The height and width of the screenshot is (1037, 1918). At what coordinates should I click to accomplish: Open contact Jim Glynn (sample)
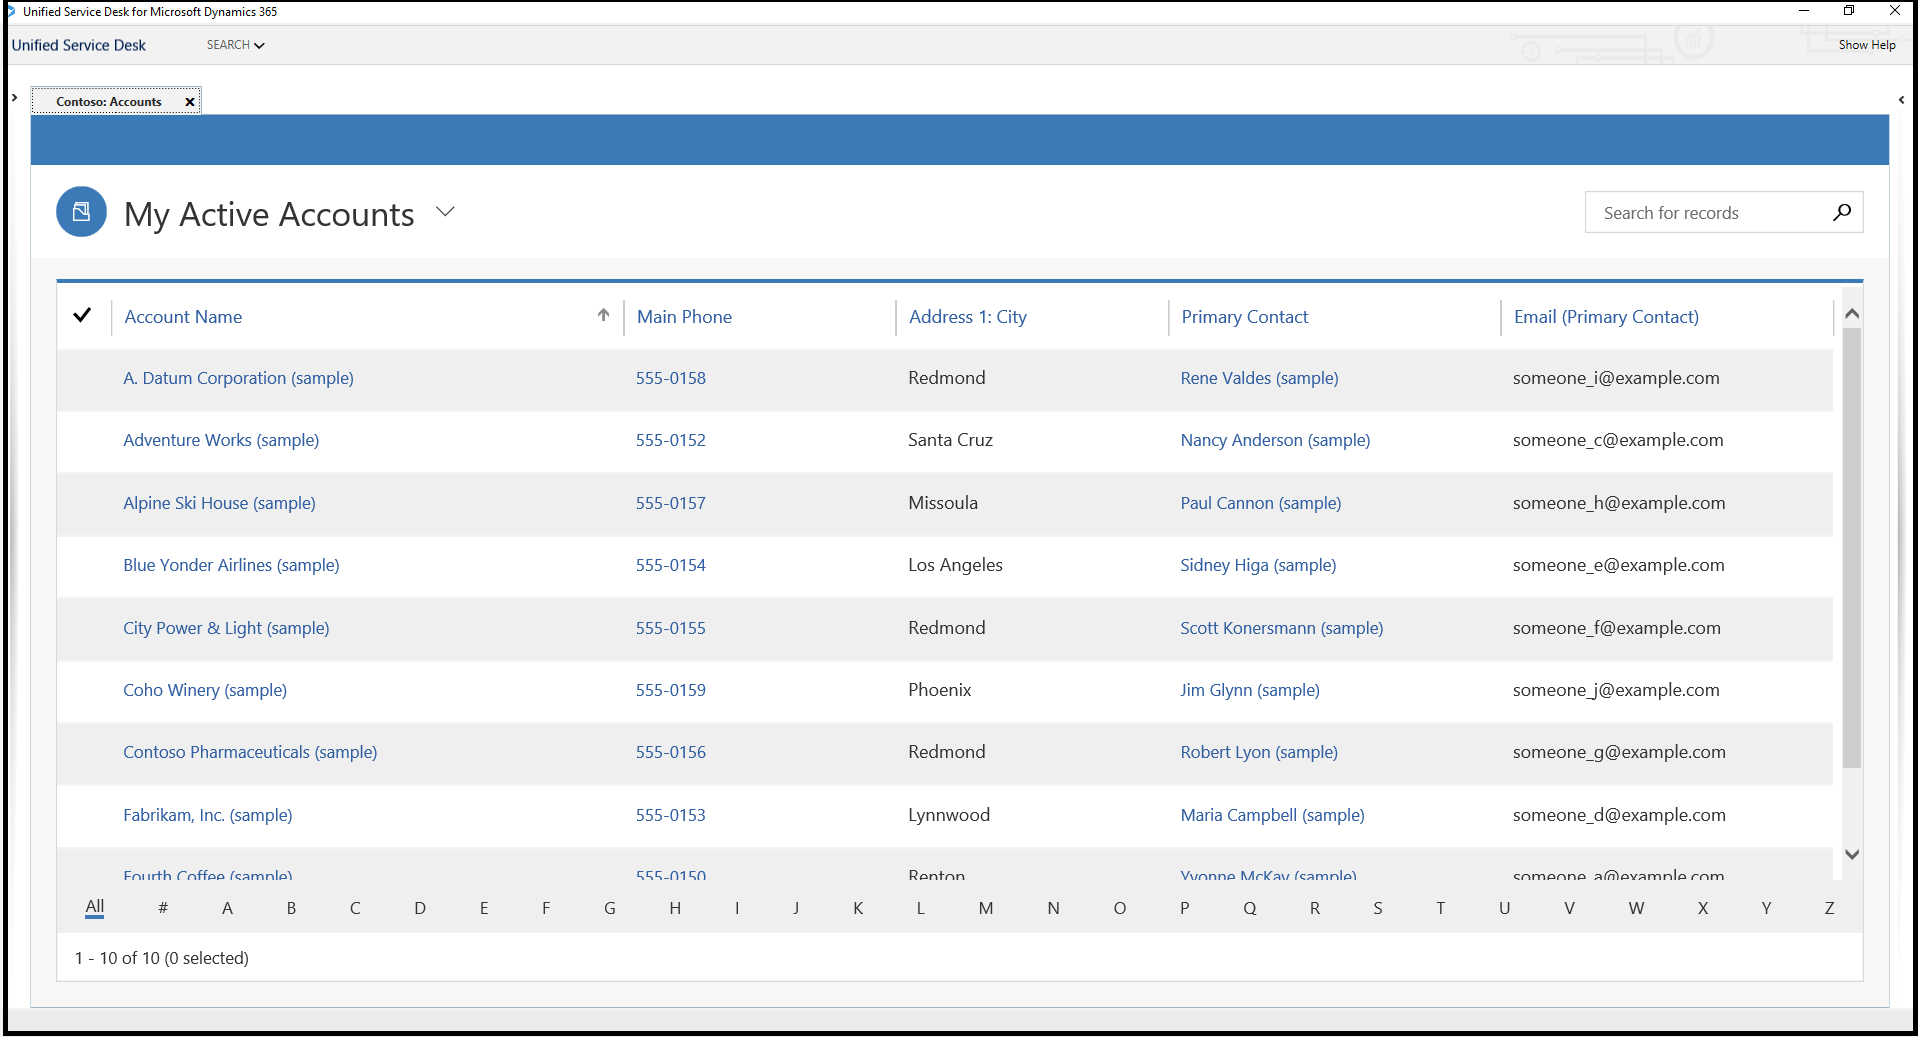[x=1250, y=690]
